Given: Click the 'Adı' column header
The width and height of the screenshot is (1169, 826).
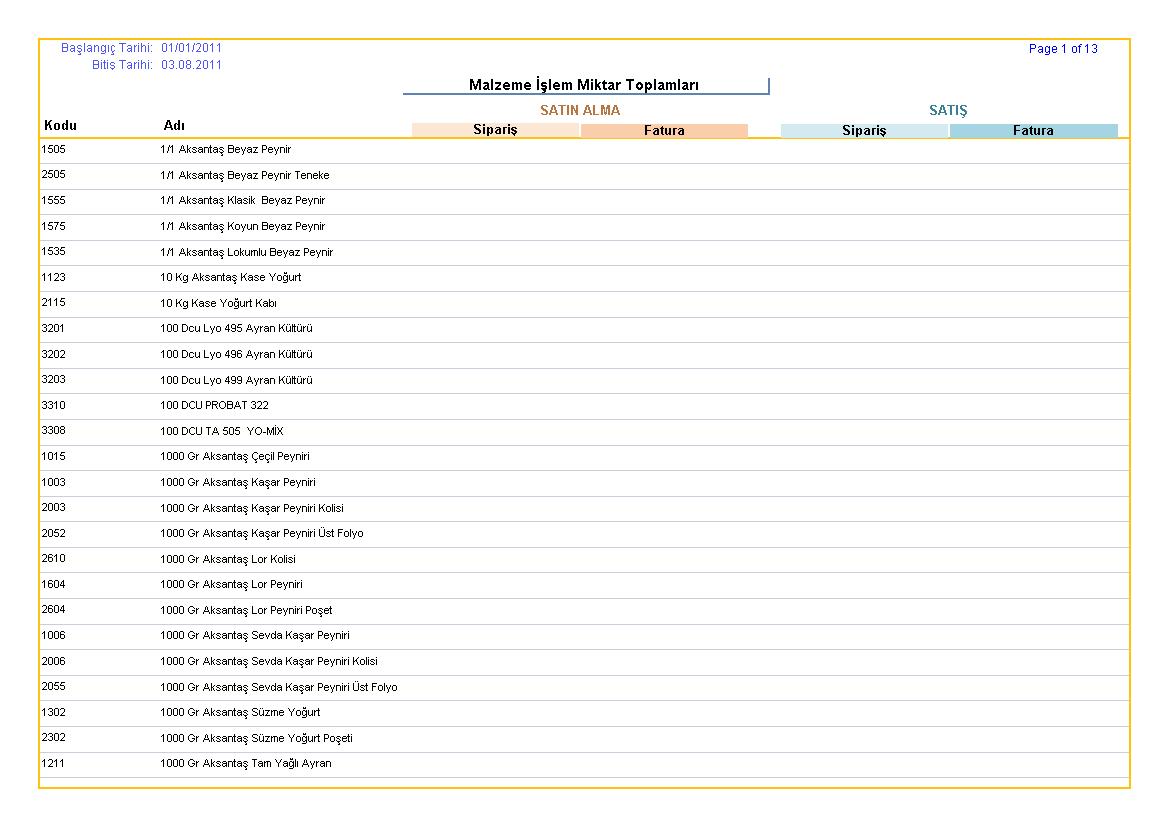Looking at the screenshot, I should click(x=174, y=125).
